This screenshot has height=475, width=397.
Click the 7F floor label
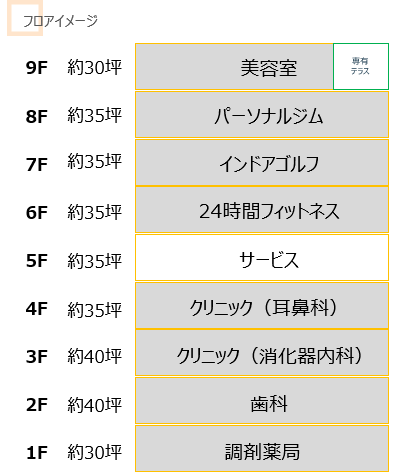(37, 165)
